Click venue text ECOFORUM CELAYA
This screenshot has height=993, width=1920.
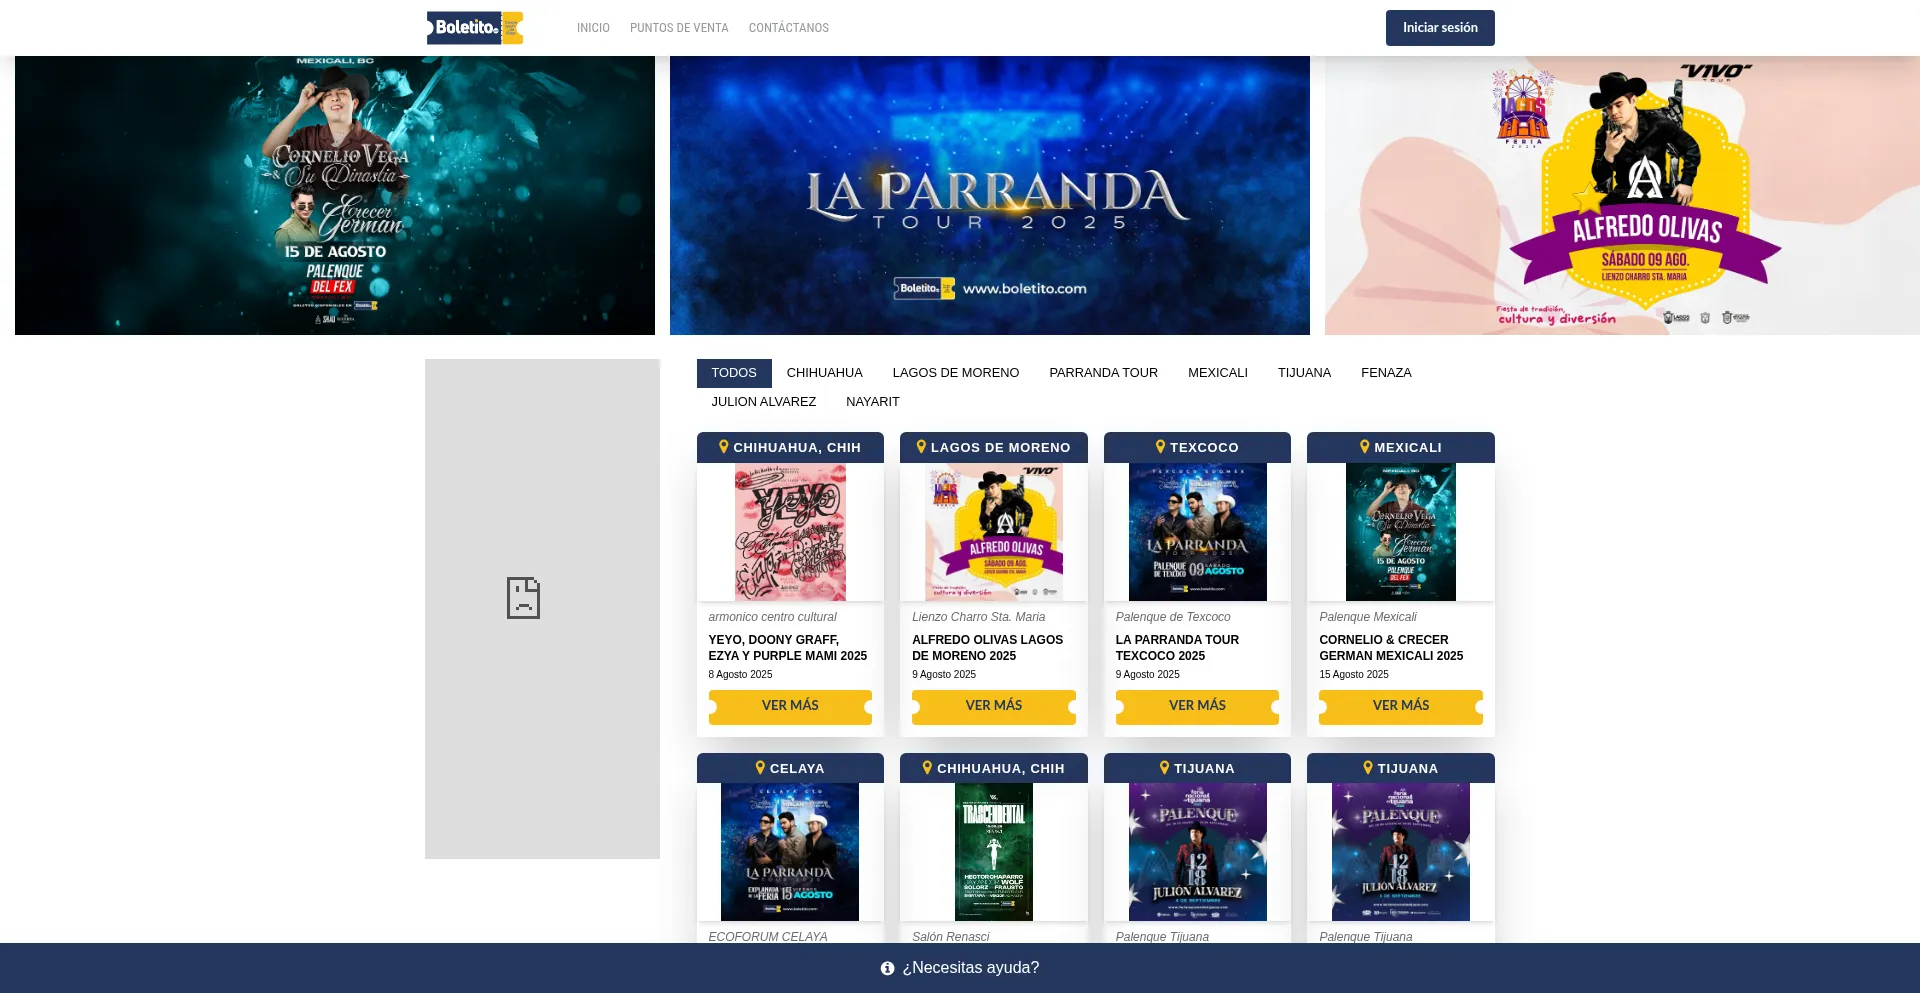click(768, 937)
